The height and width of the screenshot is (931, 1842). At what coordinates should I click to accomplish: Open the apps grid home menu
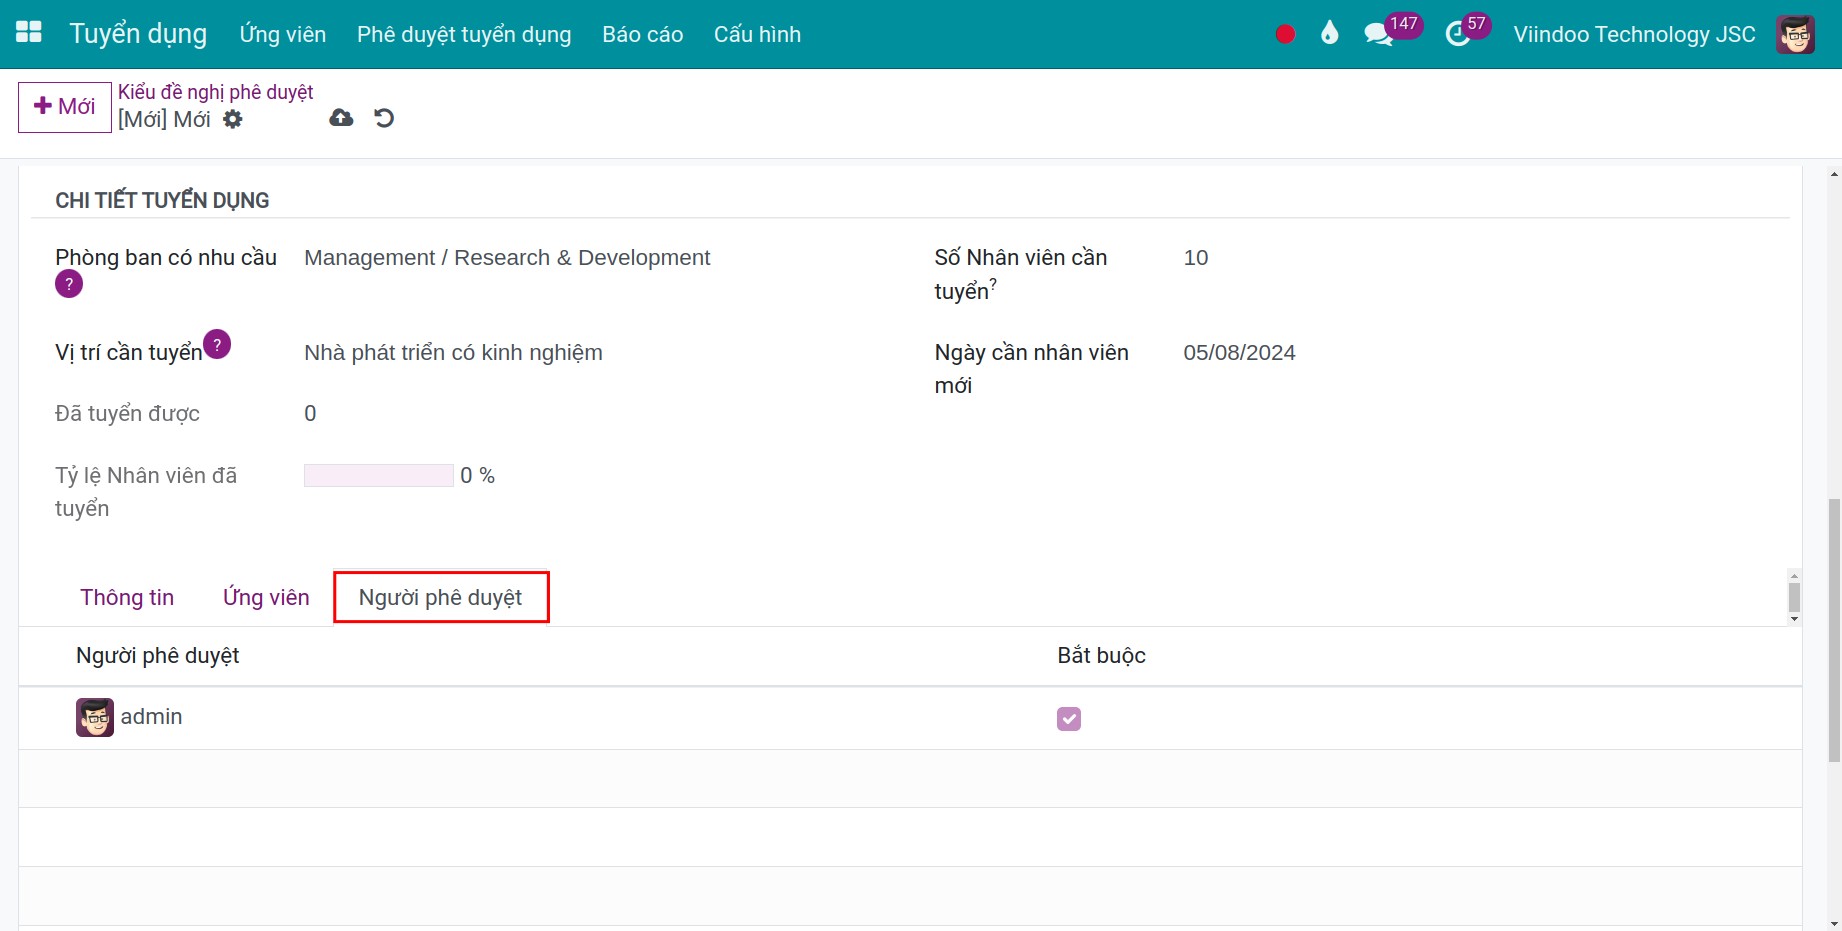tap(29, 33)
